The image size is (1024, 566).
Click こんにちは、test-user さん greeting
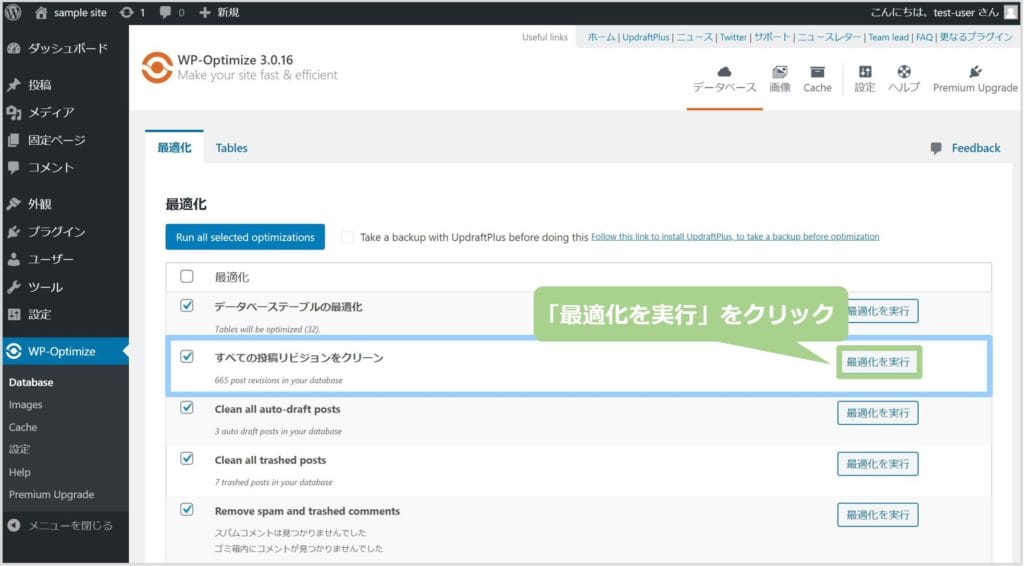coord(935,12)
